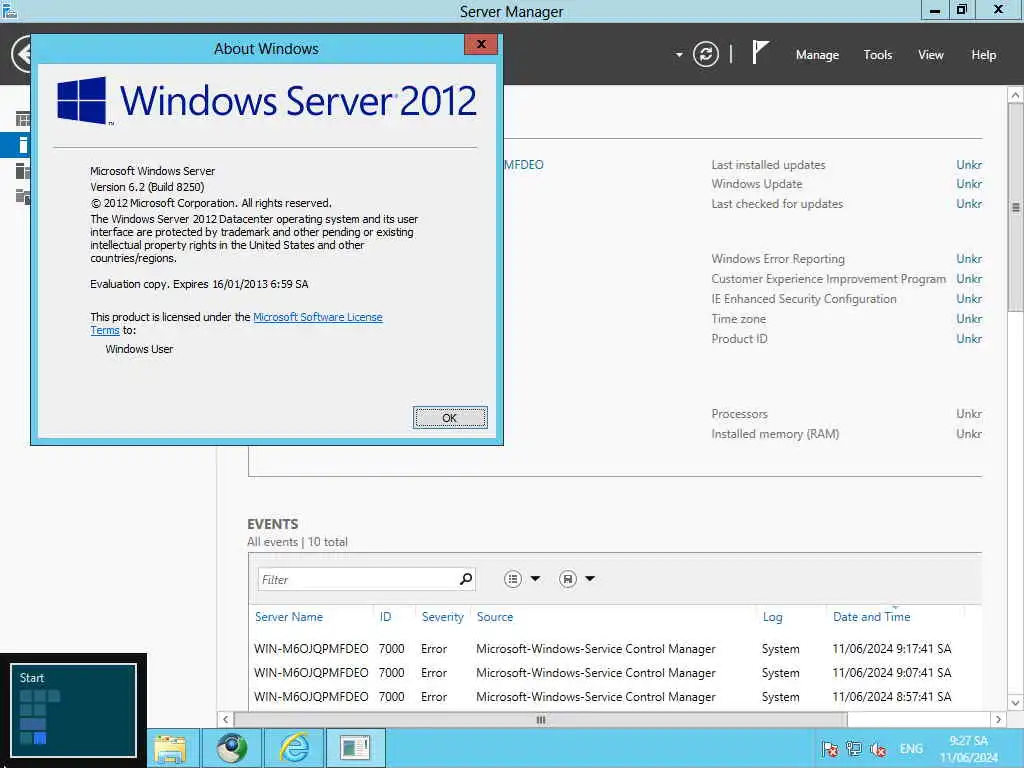1024x768 pixels.
Task: Click Last checked for updates value link
Action: (x=969, y=204)
